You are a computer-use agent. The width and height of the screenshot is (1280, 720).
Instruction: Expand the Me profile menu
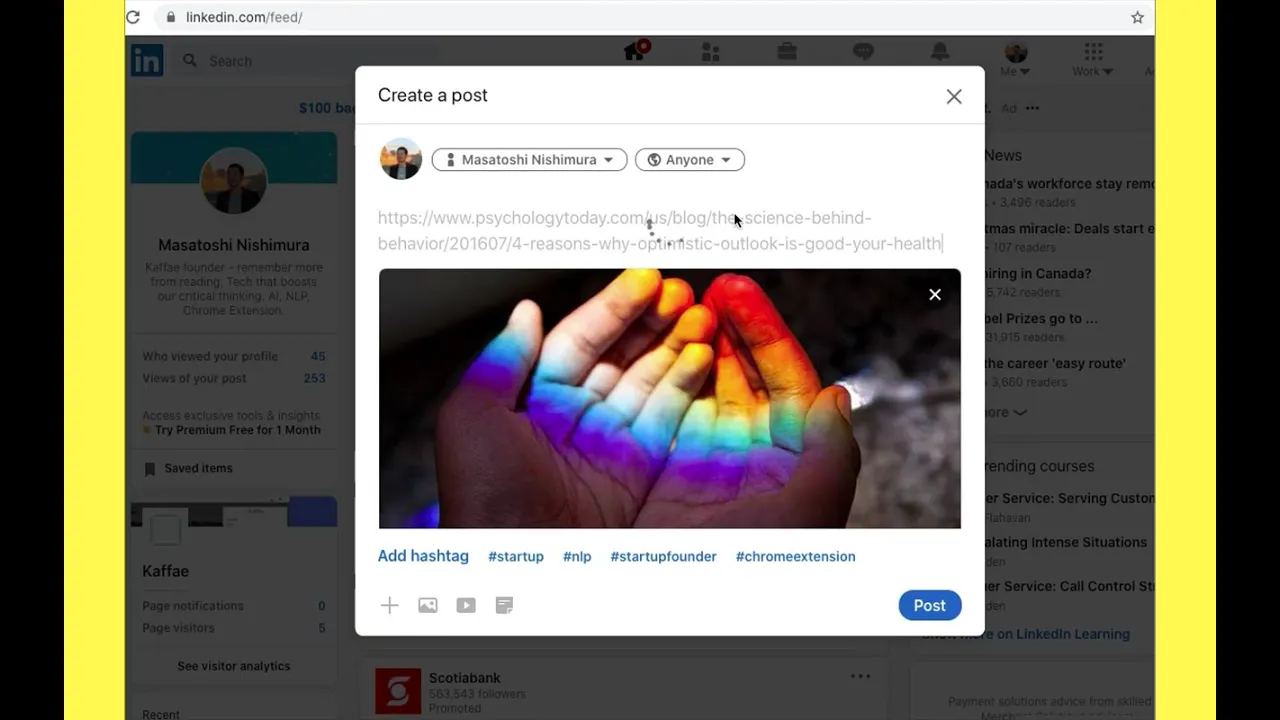click(x=1016, y=60)
